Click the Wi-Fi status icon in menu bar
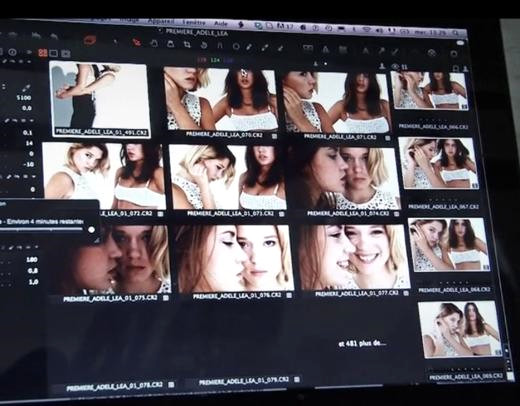Screen dimensions: 520x406 pyautogui.click(x=367, y=30)
